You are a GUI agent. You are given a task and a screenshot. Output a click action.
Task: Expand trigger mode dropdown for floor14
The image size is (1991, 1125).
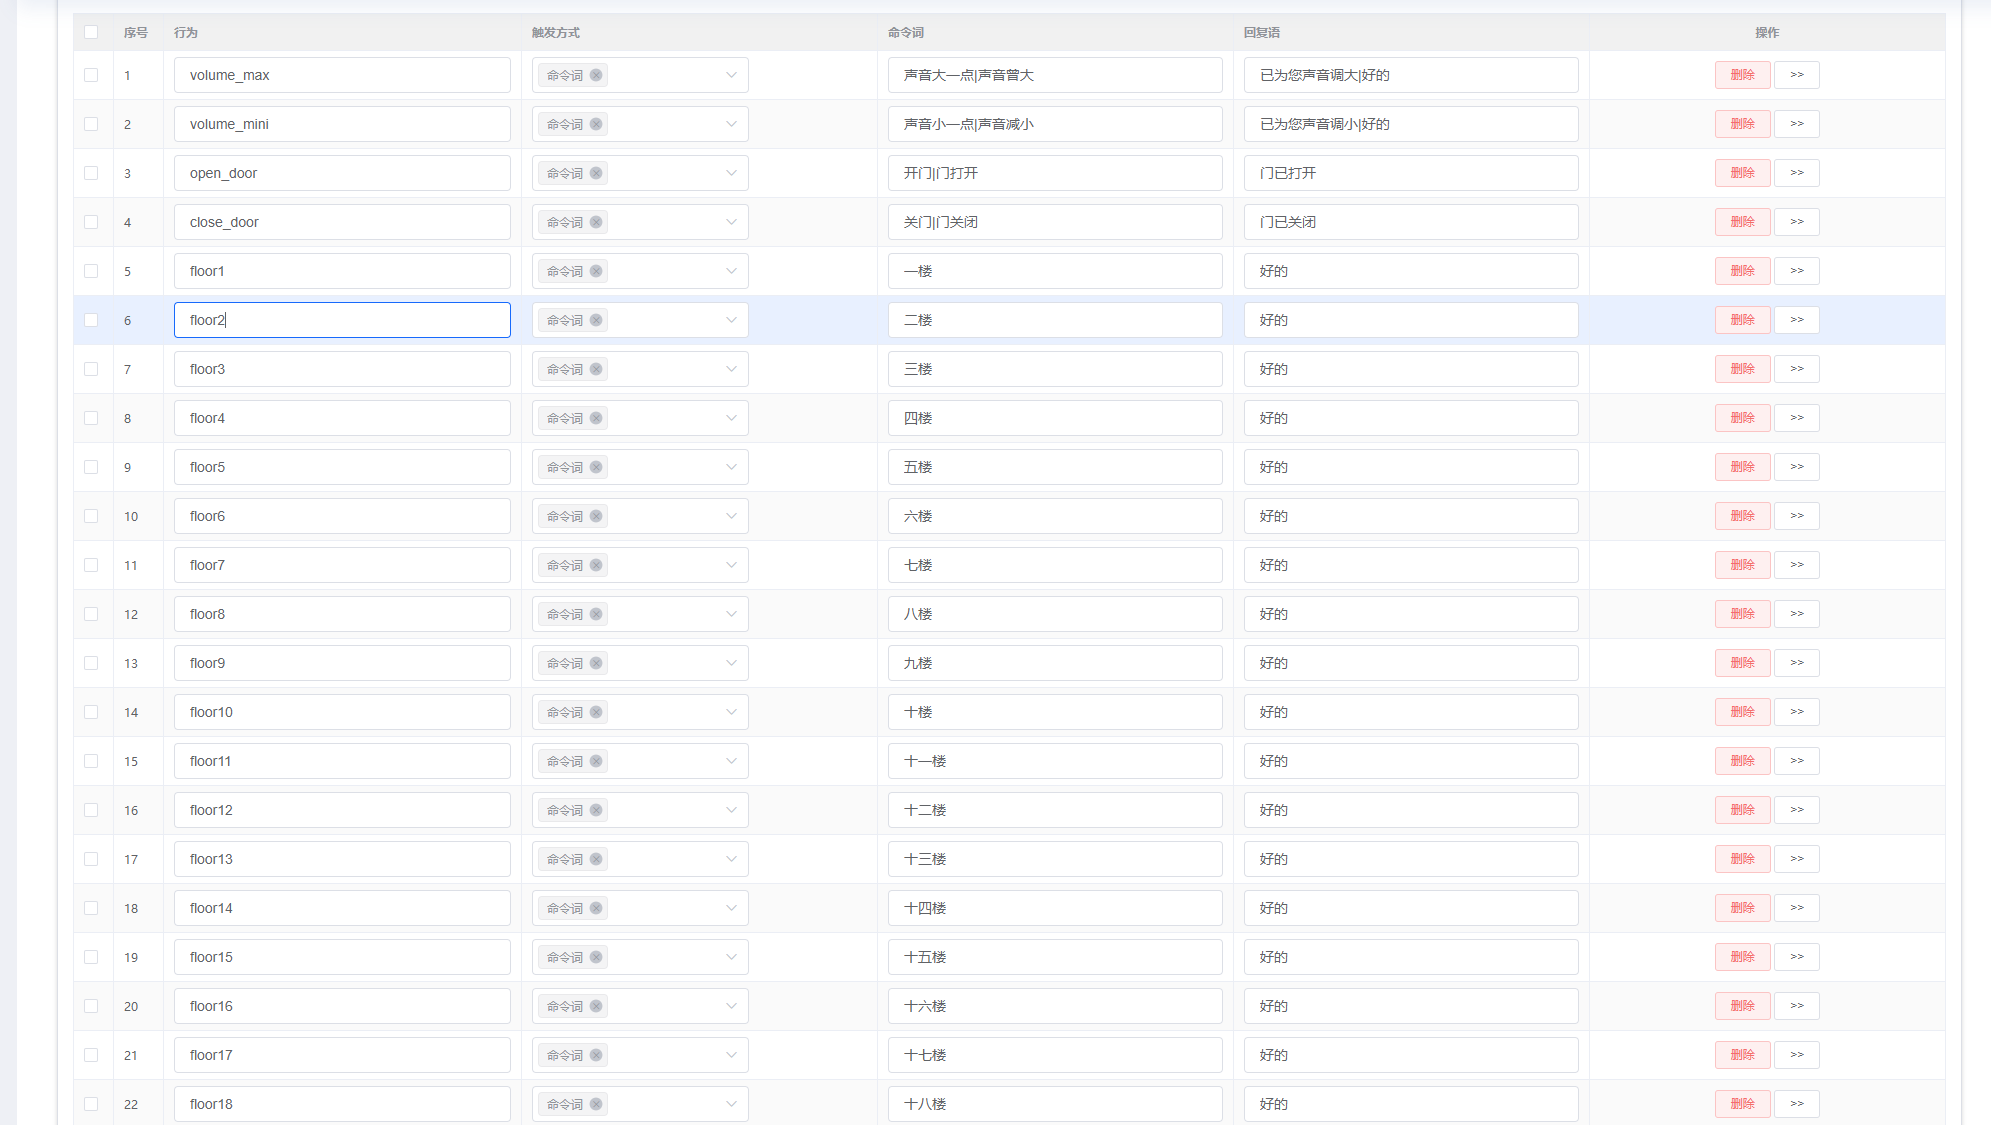731,908
